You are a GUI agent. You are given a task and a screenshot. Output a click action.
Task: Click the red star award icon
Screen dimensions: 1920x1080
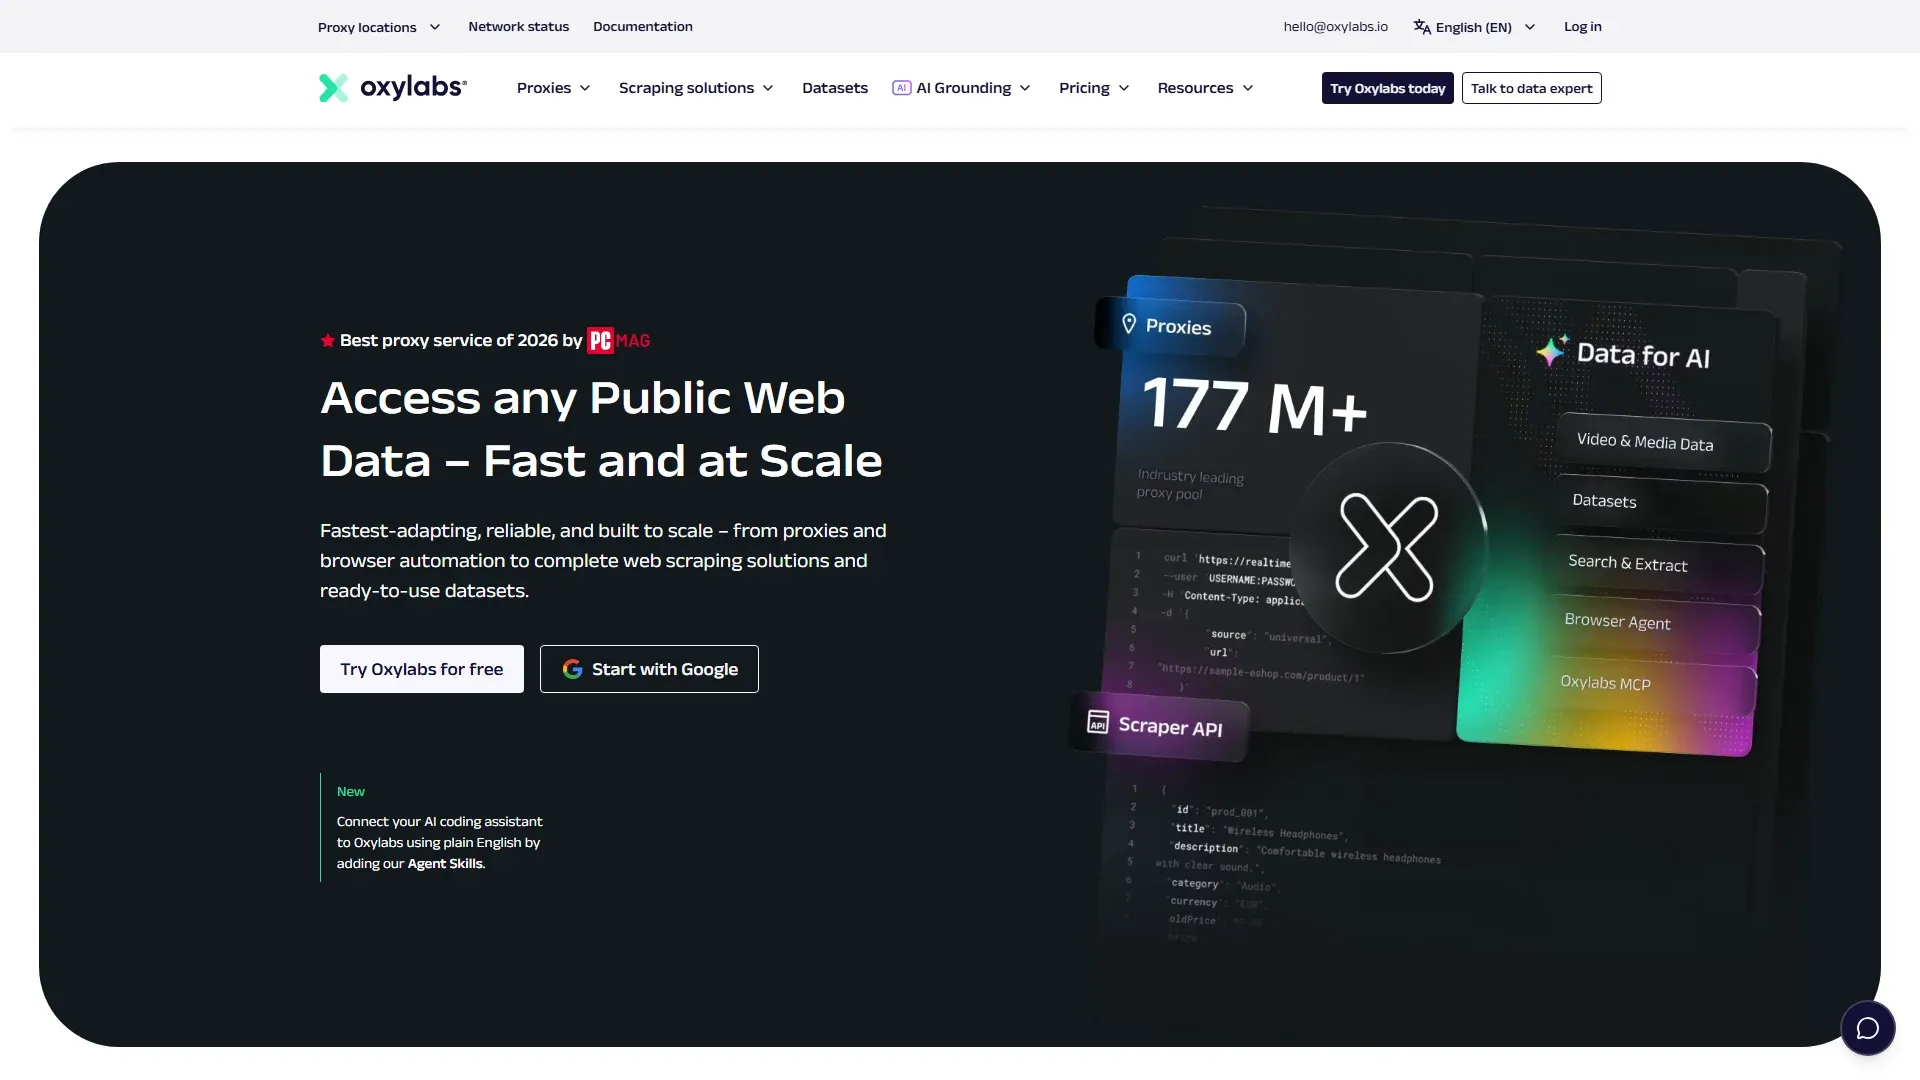[327, 340]
